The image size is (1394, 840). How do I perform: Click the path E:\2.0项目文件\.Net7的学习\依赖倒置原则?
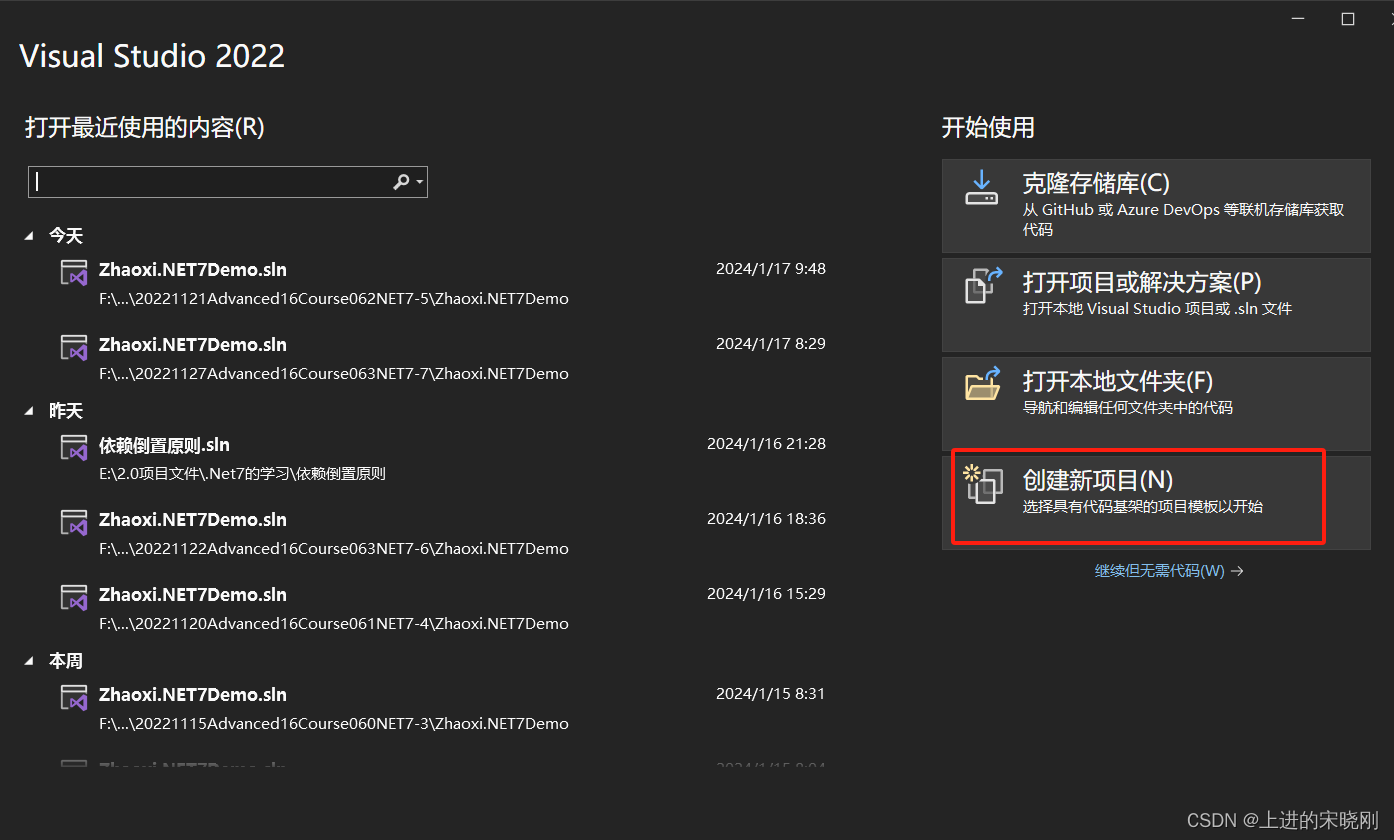pos(242,474)
